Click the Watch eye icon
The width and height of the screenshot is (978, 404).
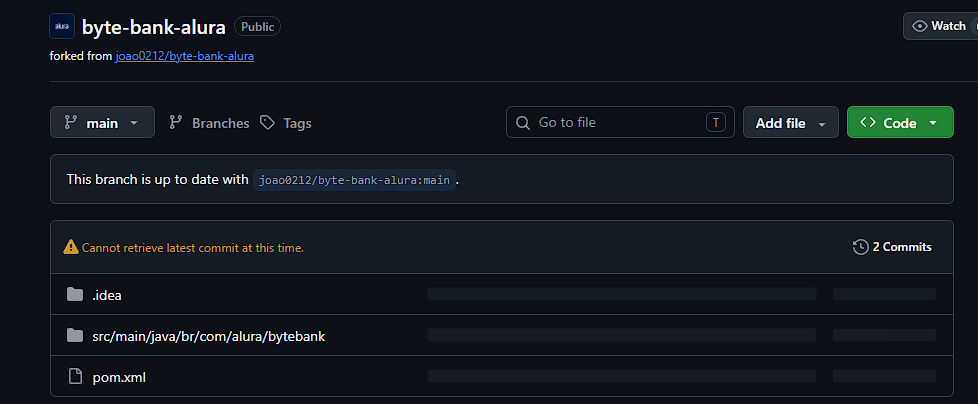(x=919, y=26)
